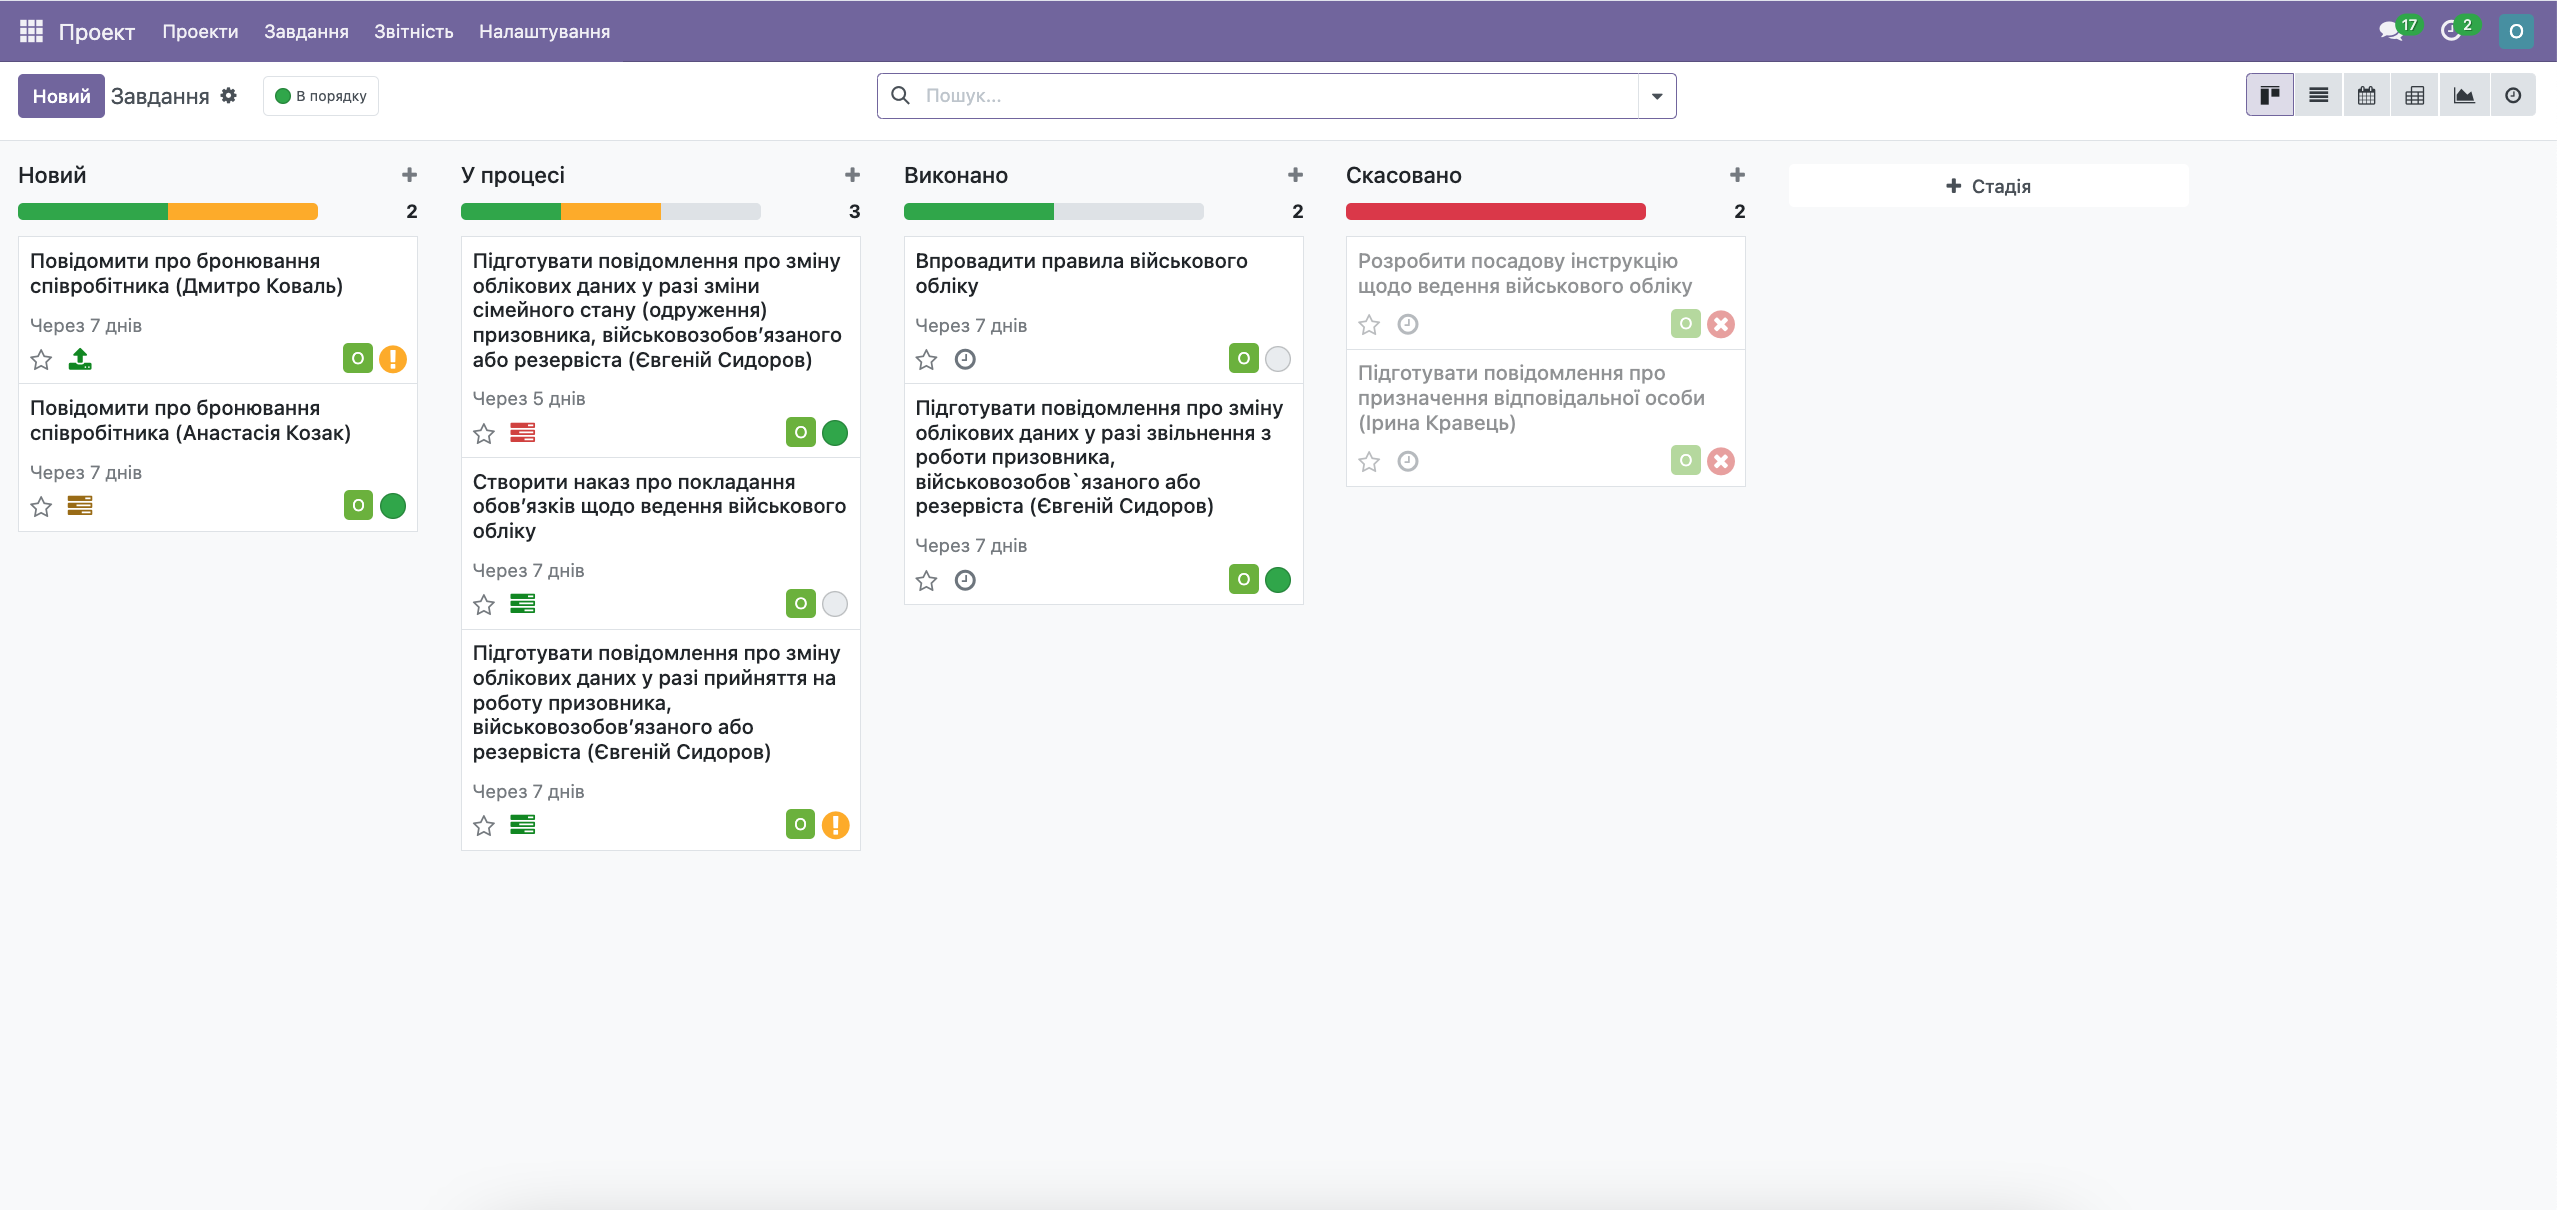Star the Впровадити правила військового обліку task

[927, 360]
